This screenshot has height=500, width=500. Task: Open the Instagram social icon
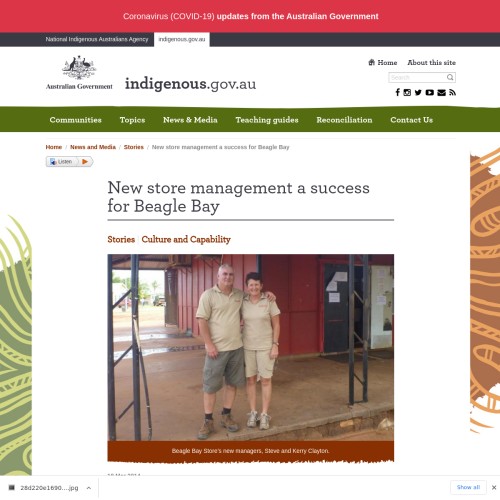click(x=407, y=92)
